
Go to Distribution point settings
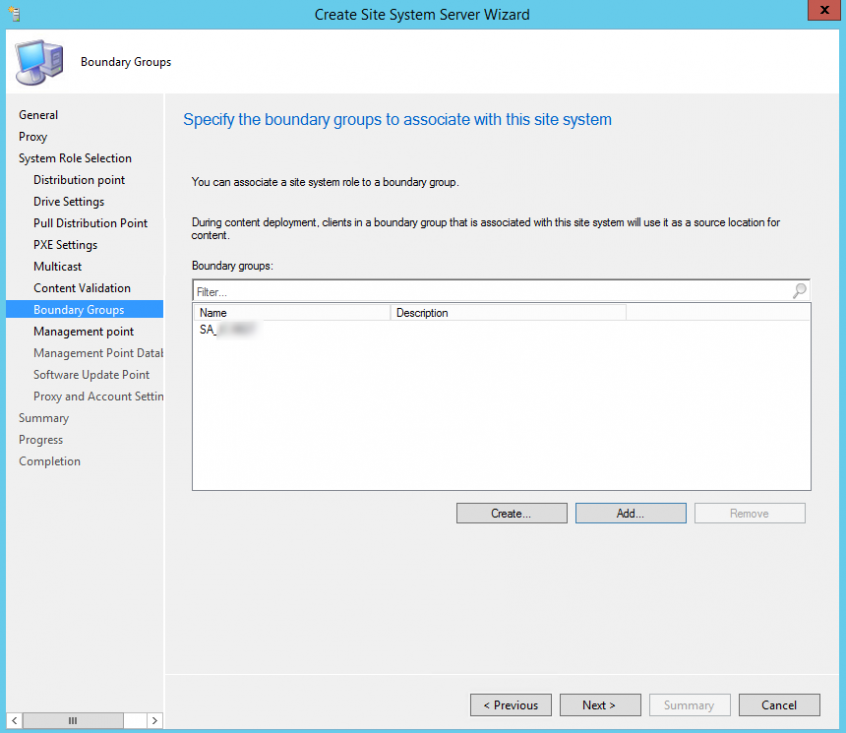pyautogui.click(x=79, y=179)
